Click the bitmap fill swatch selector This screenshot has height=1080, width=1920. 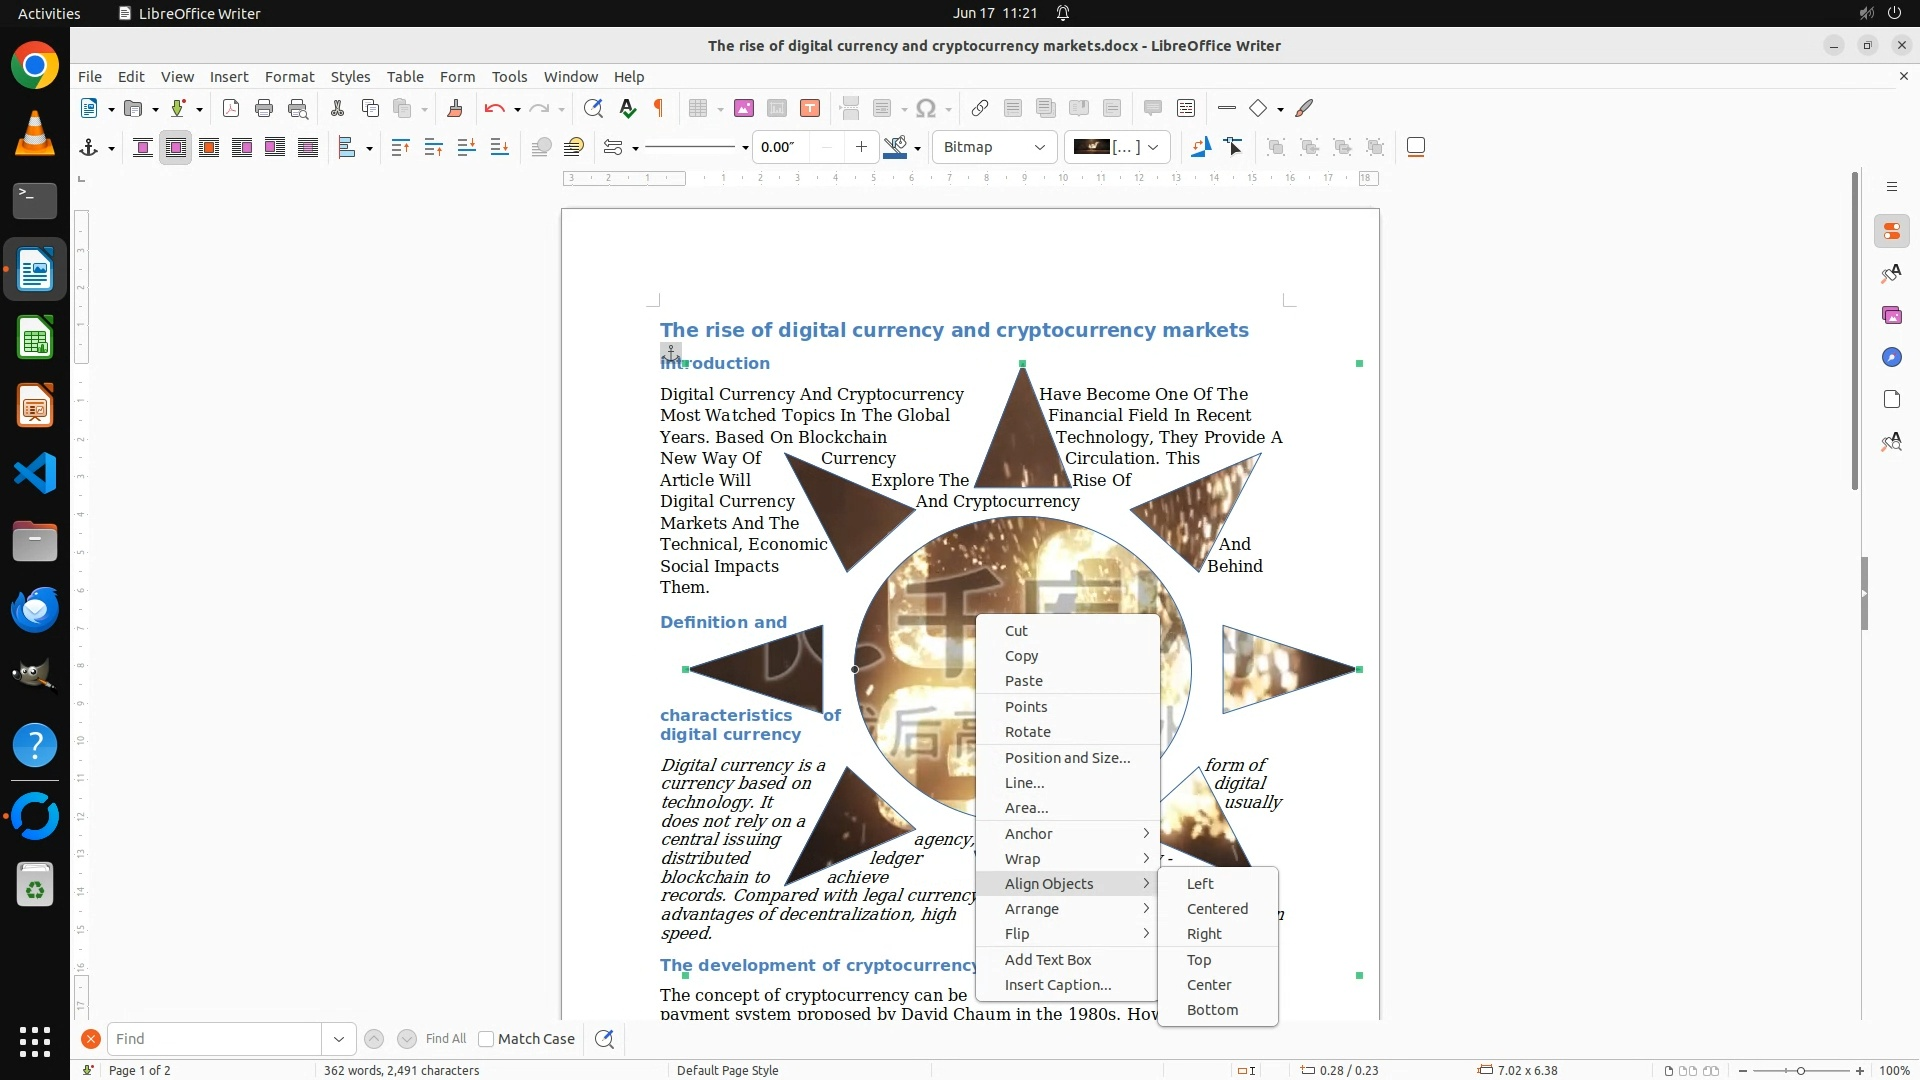pos(1116,147)
